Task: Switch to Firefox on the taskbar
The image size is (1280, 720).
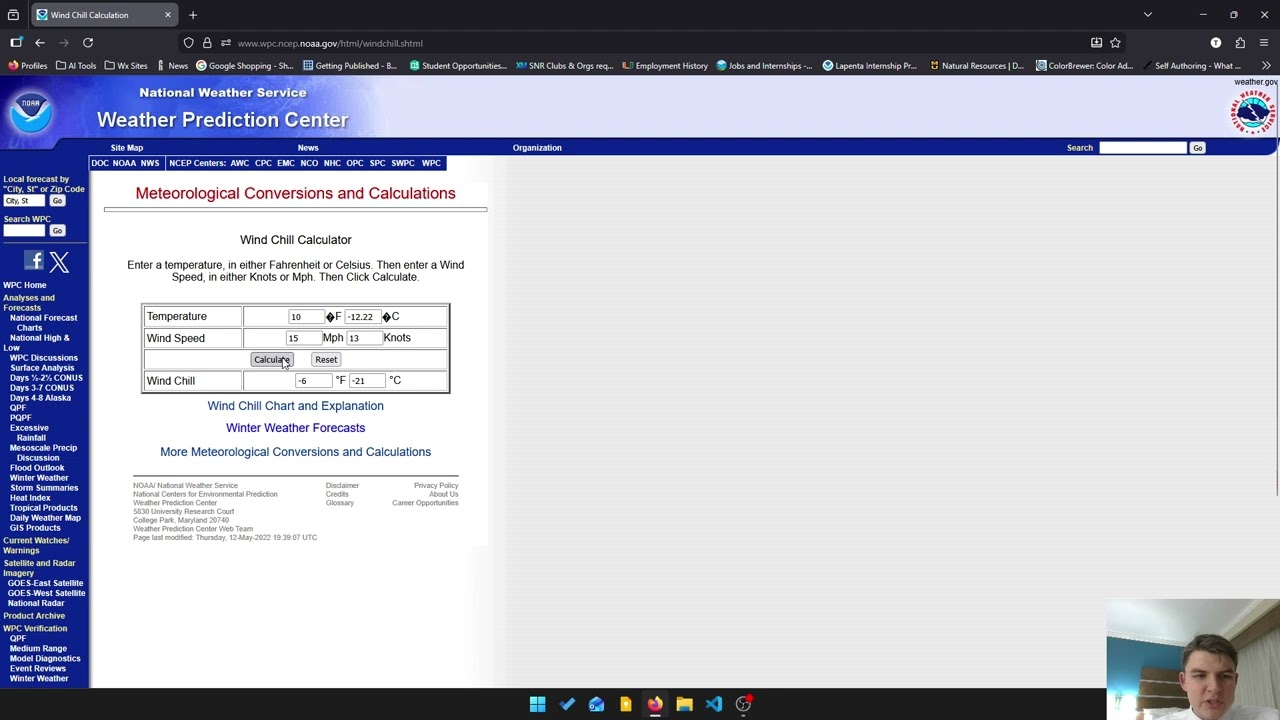Action: [x=655, y=704]
